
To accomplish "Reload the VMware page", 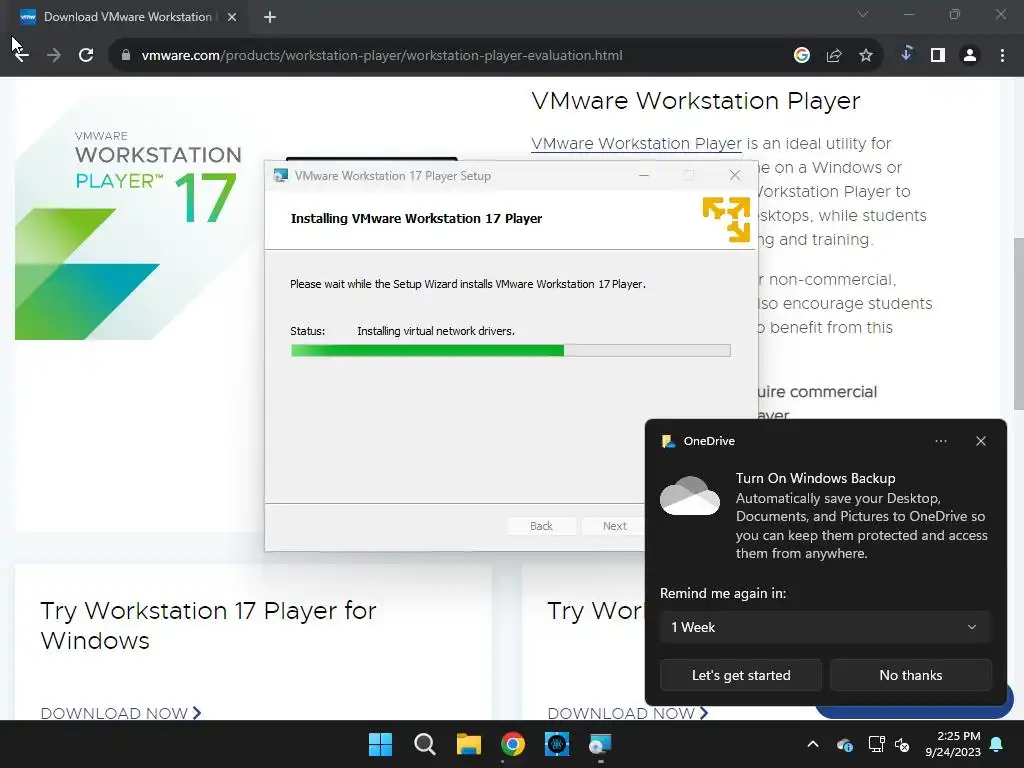I will pos(86,56).
